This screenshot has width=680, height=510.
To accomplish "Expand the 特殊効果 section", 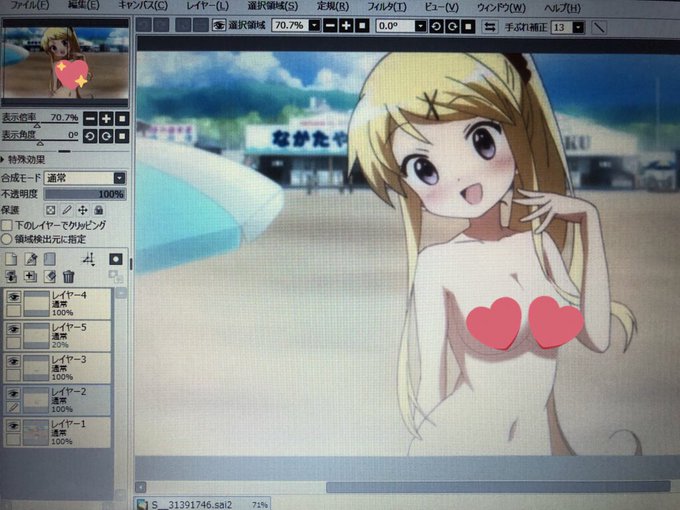I will pyautogui.click(x=23, y=160).
